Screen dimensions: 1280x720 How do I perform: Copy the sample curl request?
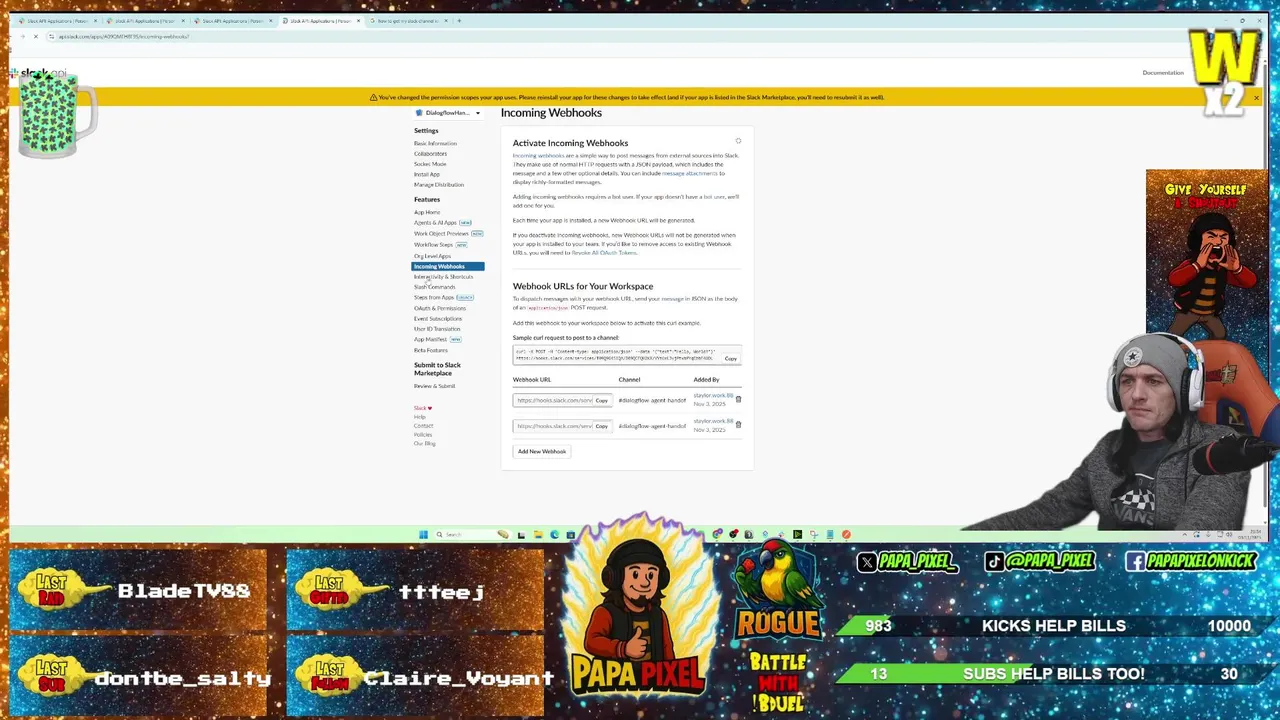tap(730, 359)
